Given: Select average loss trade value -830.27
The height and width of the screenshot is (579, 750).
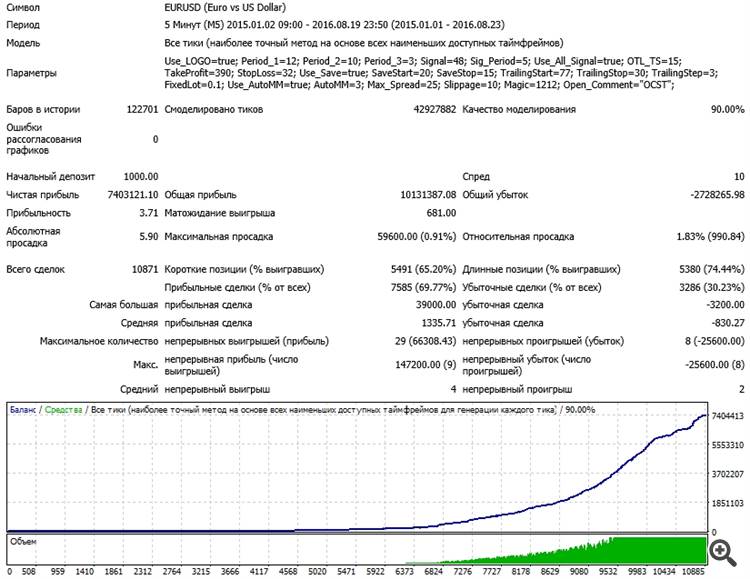Looking at the screenshot, I should click(728, 323).
